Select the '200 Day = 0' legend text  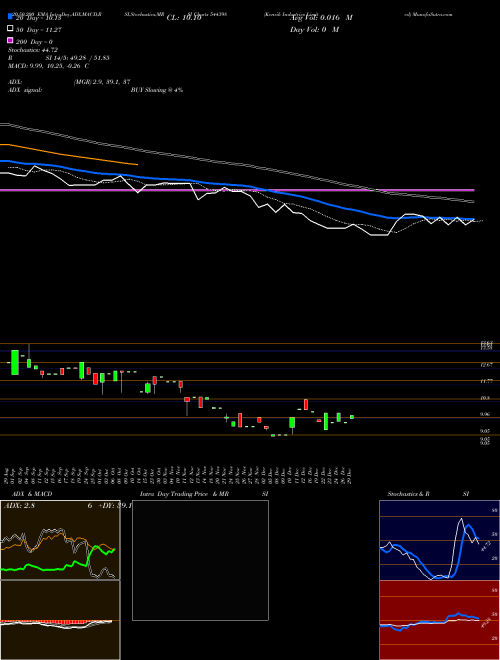(35, 42)
